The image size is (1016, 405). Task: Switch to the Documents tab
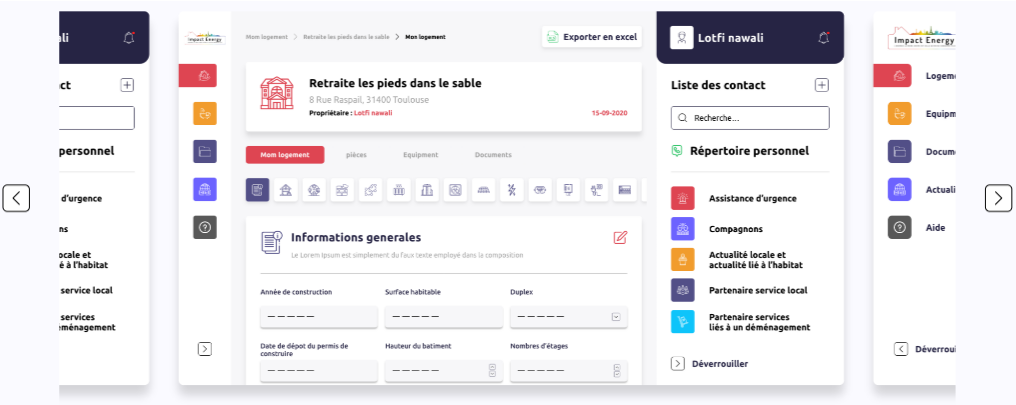pos(493,155)
